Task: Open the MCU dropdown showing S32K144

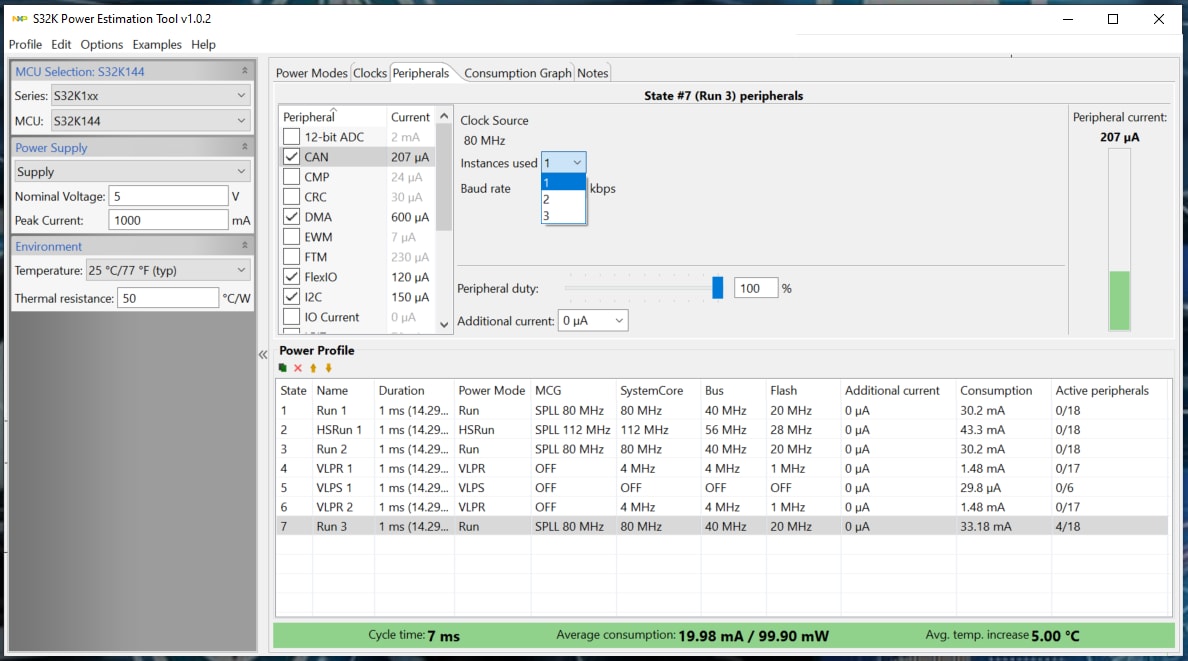Action: [x=150, y=121]
